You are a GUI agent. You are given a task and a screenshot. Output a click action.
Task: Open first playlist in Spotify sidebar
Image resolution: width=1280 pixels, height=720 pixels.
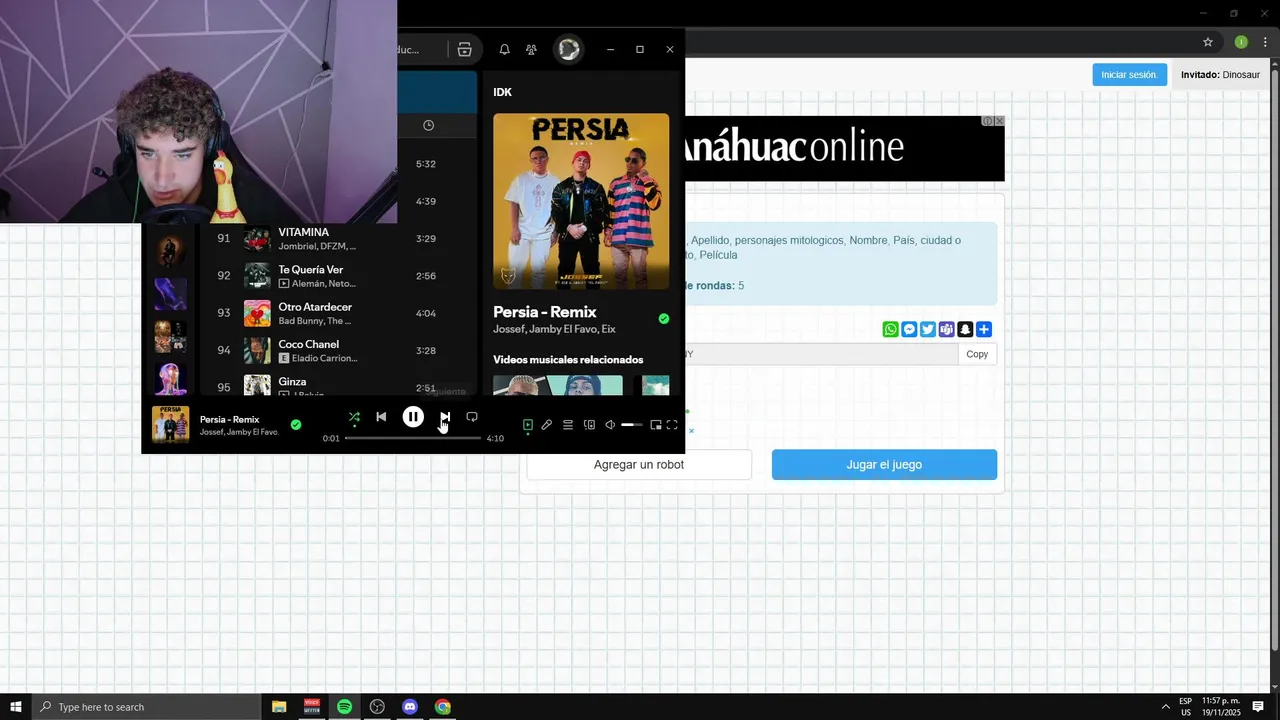[x=170, y=249]
